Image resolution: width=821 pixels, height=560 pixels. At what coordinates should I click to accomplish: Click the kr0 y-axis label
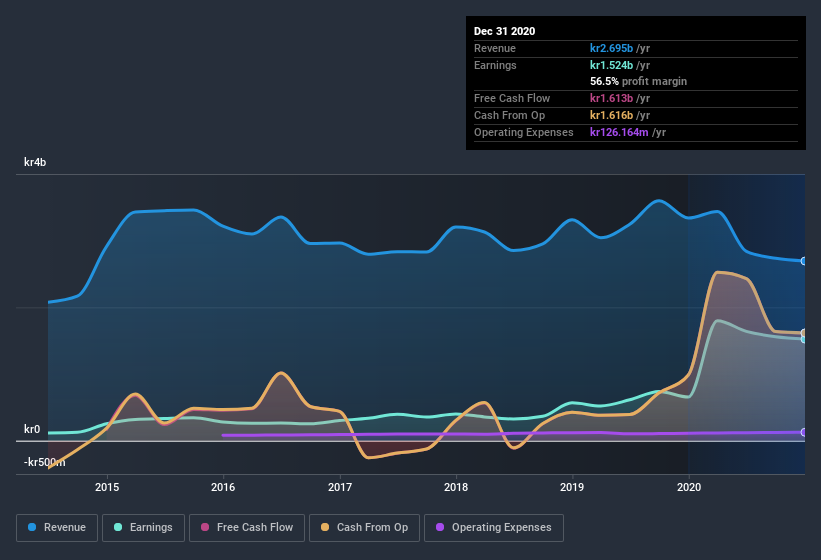coord(32,429)
